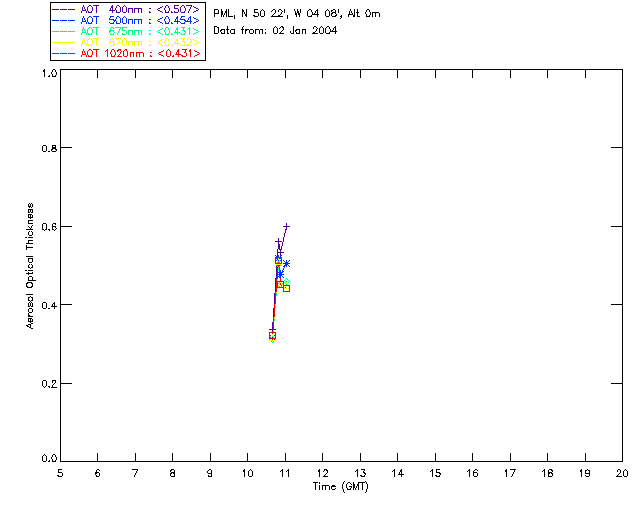The width and height of the screenshot is (640, 512).
Task: Click x-axis tick label 10
Action: [x=248, y=473]
